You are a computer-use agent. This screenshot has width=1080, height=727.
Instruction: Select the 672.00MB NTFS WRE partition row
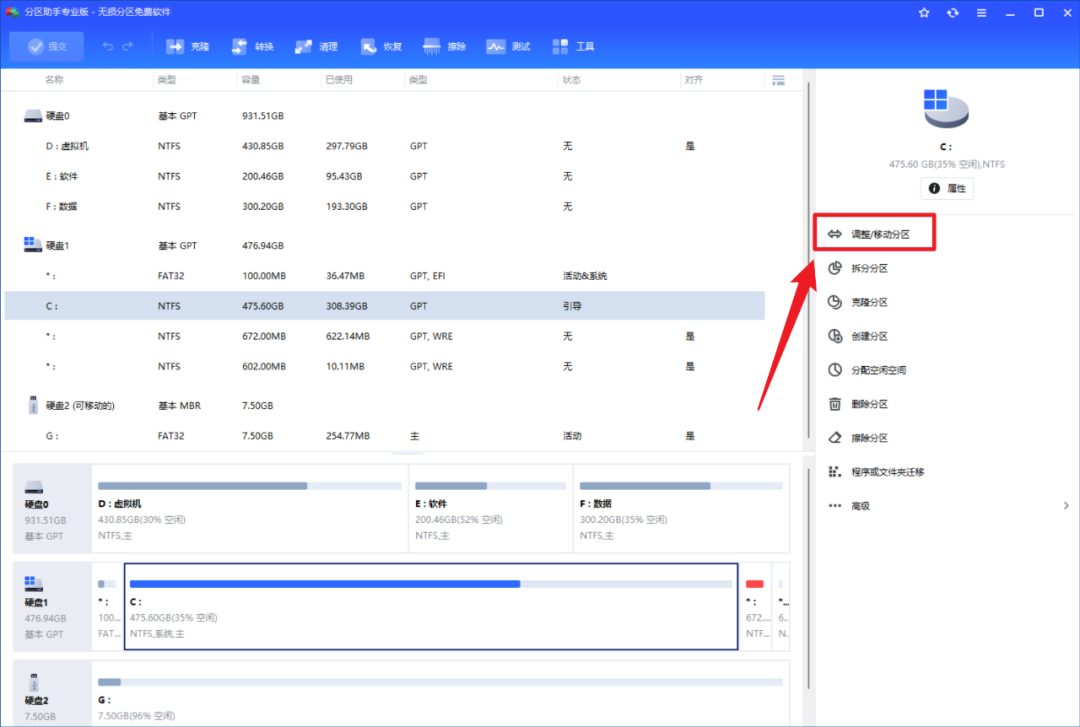pyautogui.click(x=384, y=336)
